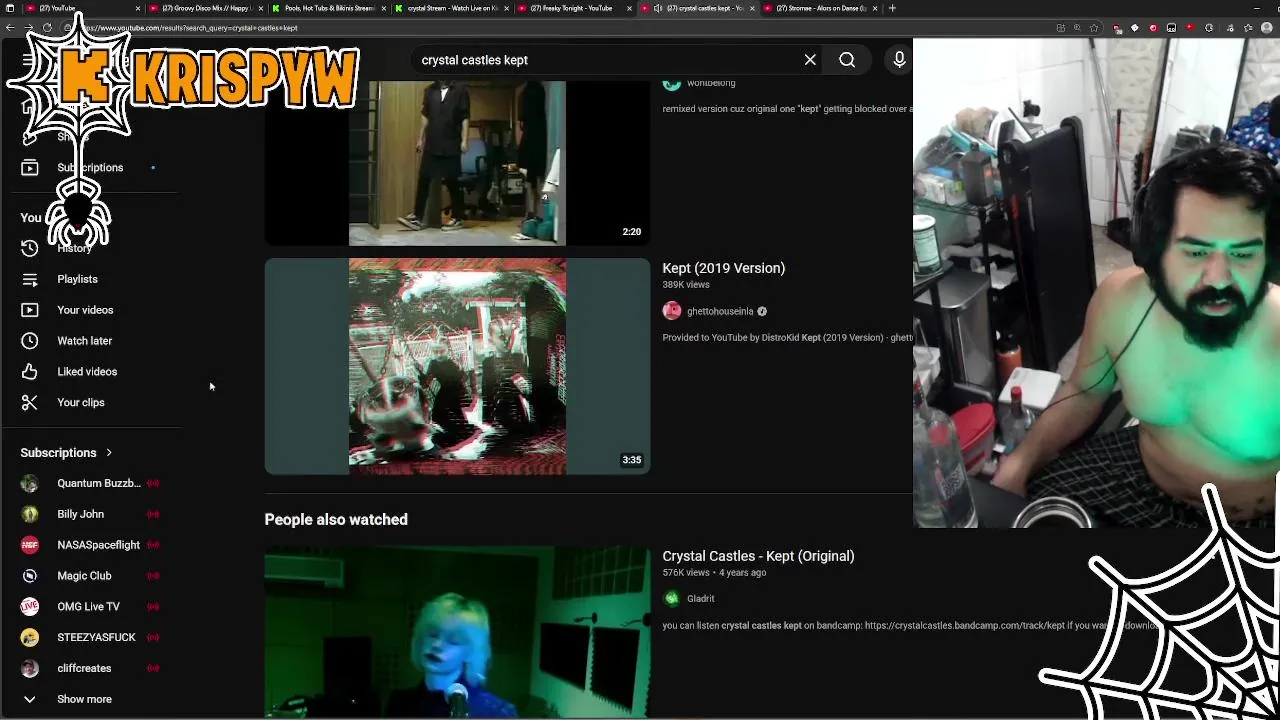Open the Gladrit channel name
1280x720 pixels.
700,599
